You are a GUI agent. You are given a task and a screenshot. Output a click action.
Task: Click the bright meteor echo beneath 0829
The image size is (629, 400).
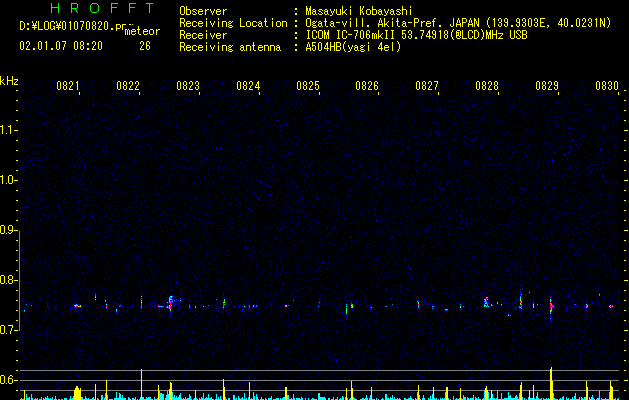(551, 307)
